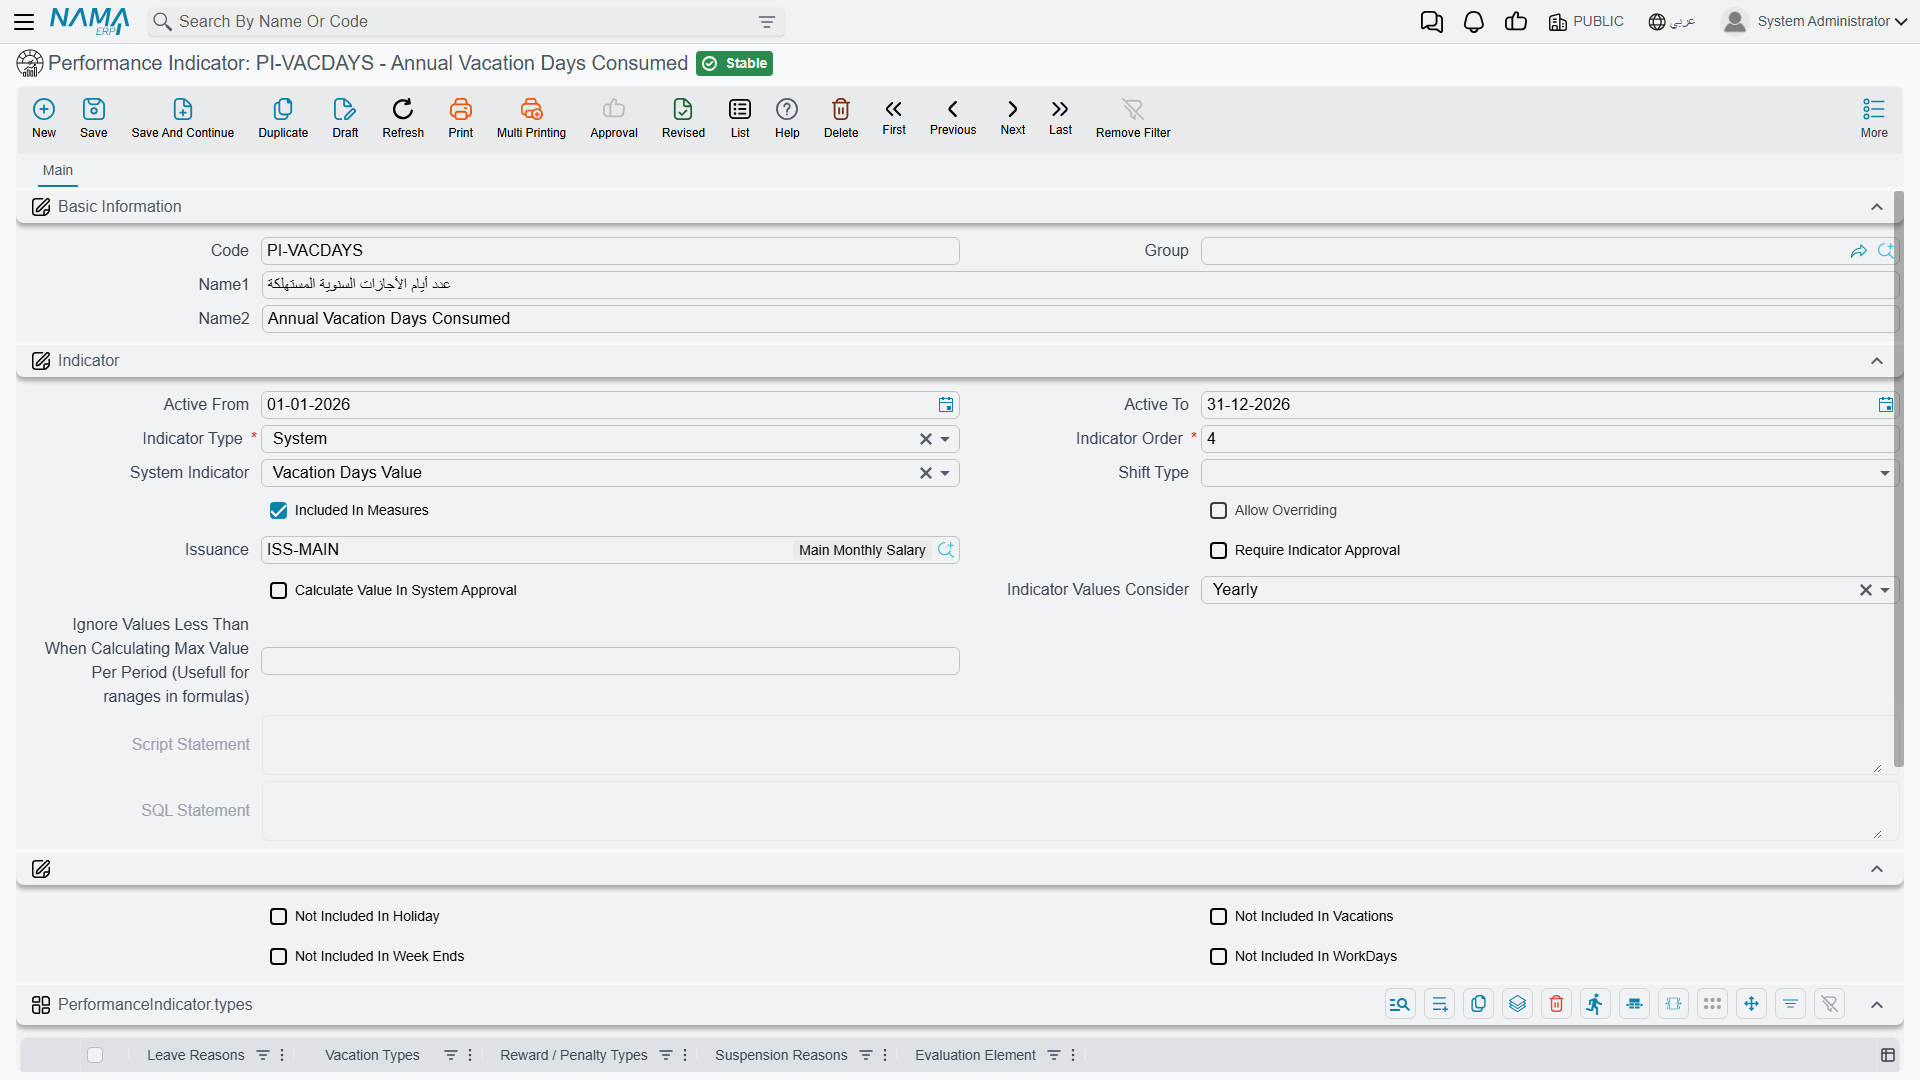Check Not Included In Week Ends

coord(279,957)
